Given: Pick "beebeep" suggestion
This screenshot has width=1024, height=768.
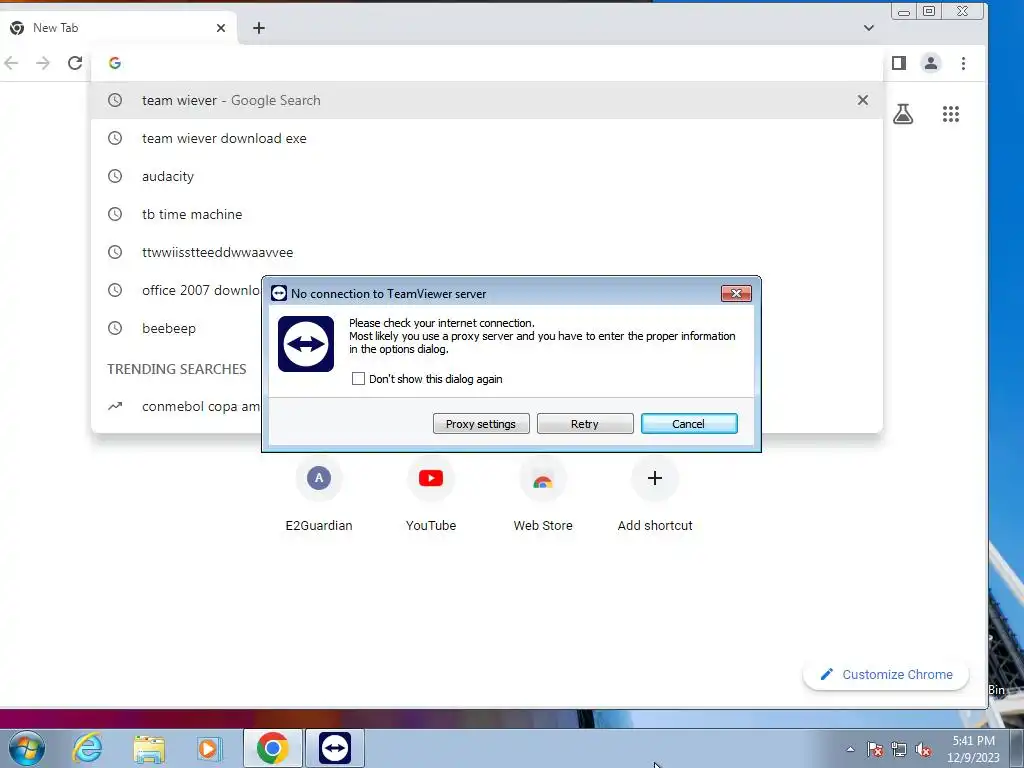Looking at the screenshot, I should click(x=176, y=328).
